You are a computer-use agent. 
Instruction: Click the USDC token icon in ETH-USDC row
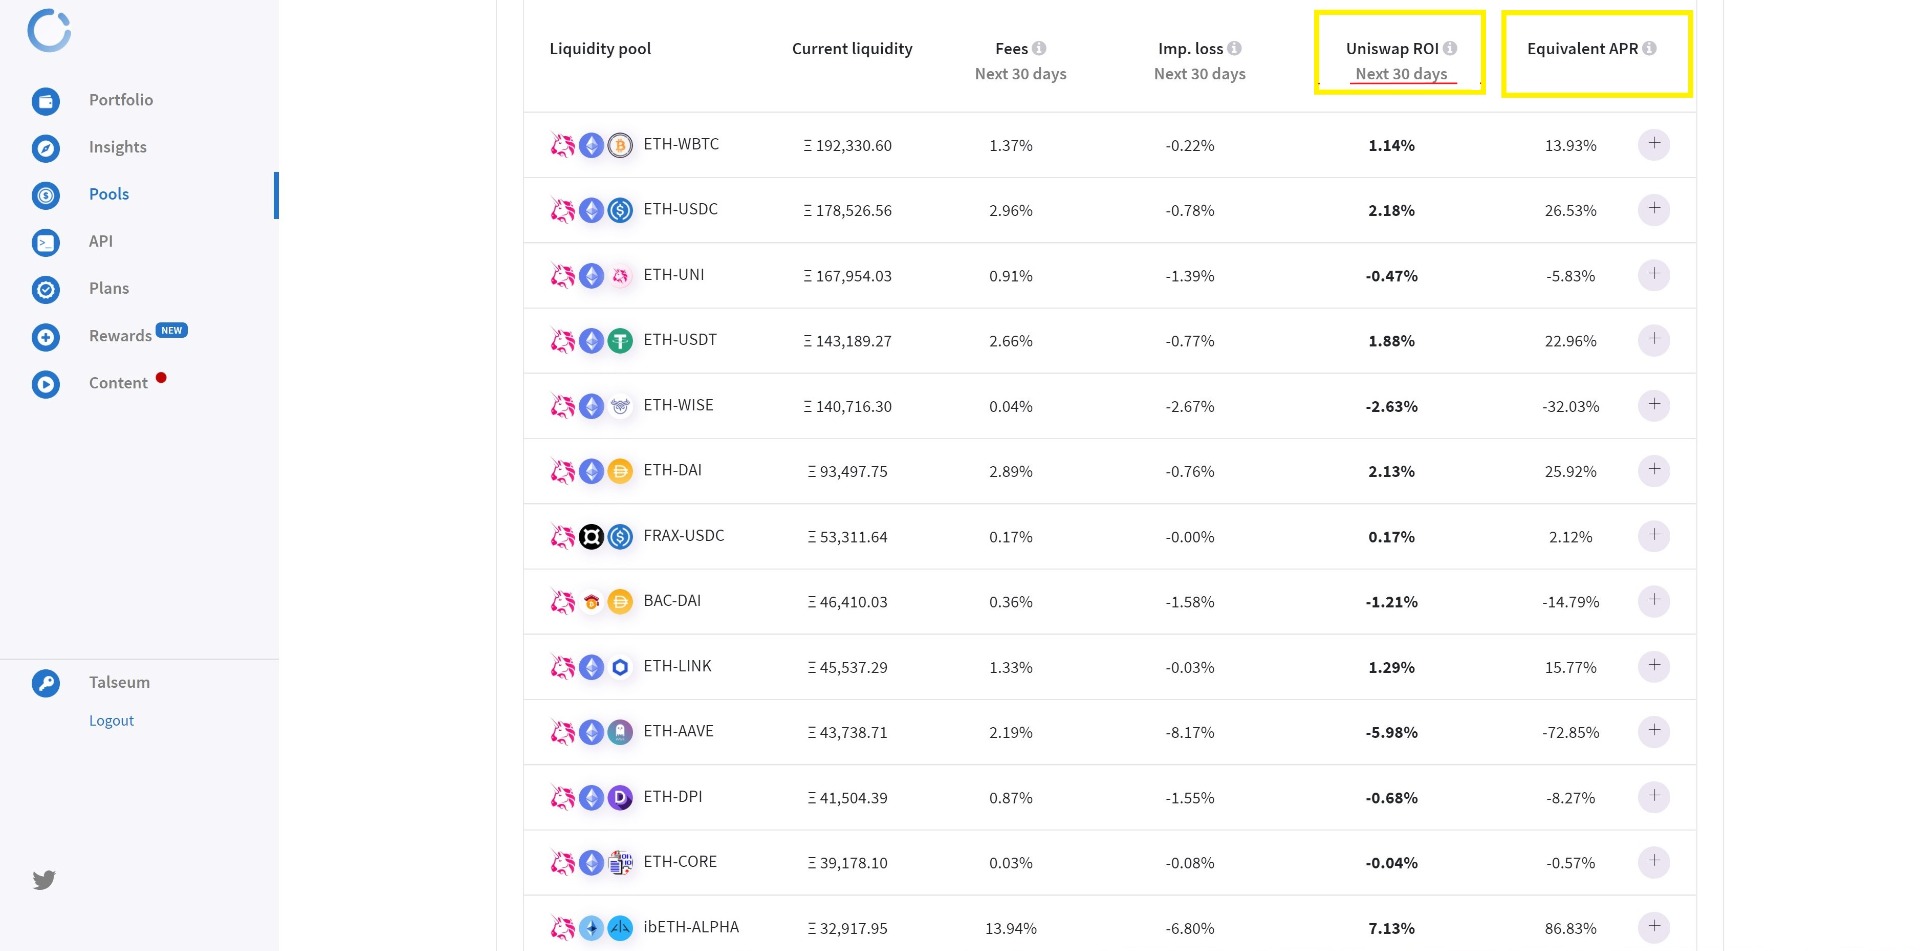(x=620, y=211)
